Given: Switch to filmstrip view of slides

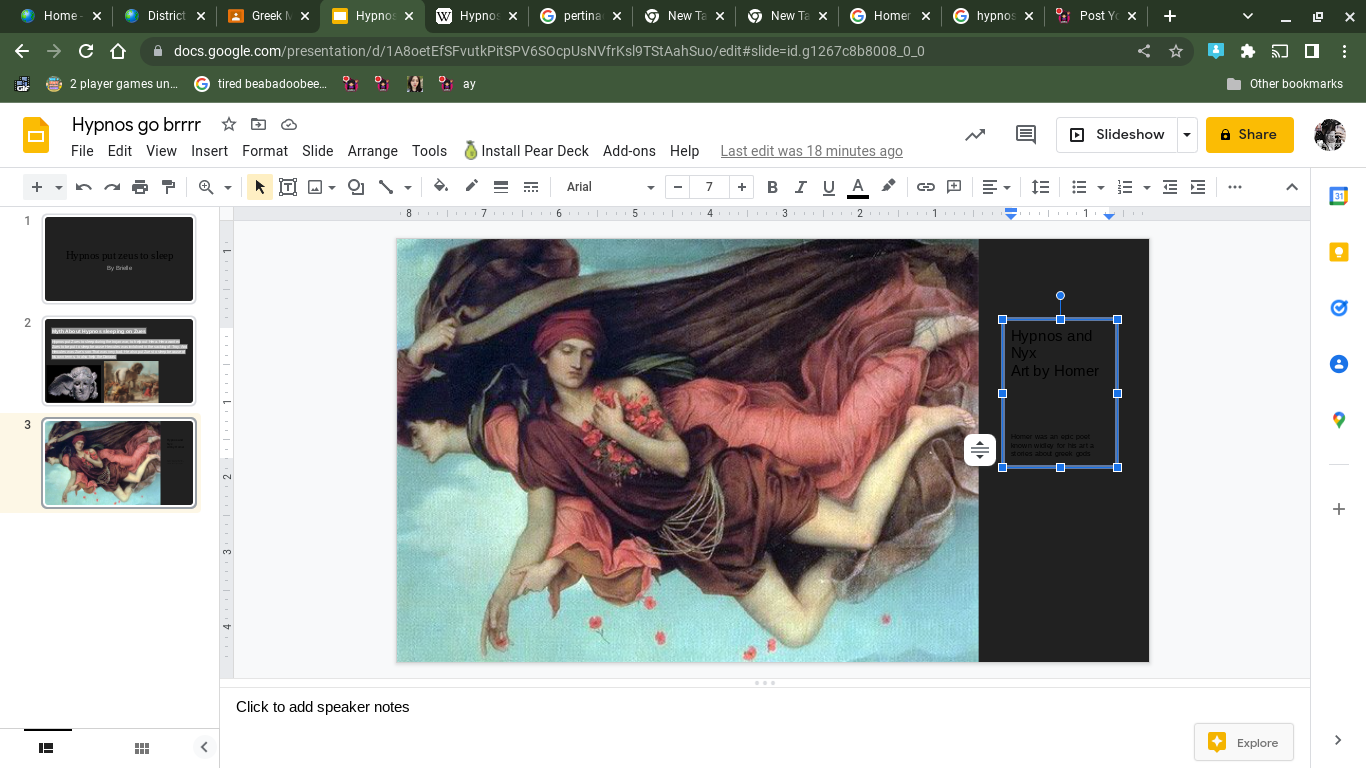Looking at the screenshot, I should coord(46,748).
